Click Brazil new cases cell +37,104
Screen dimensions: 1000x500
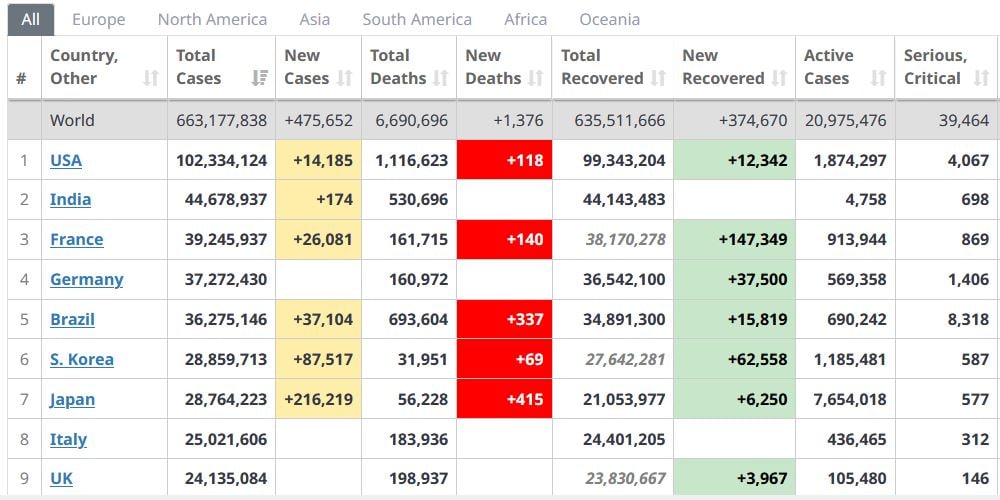tap(318, 320)
